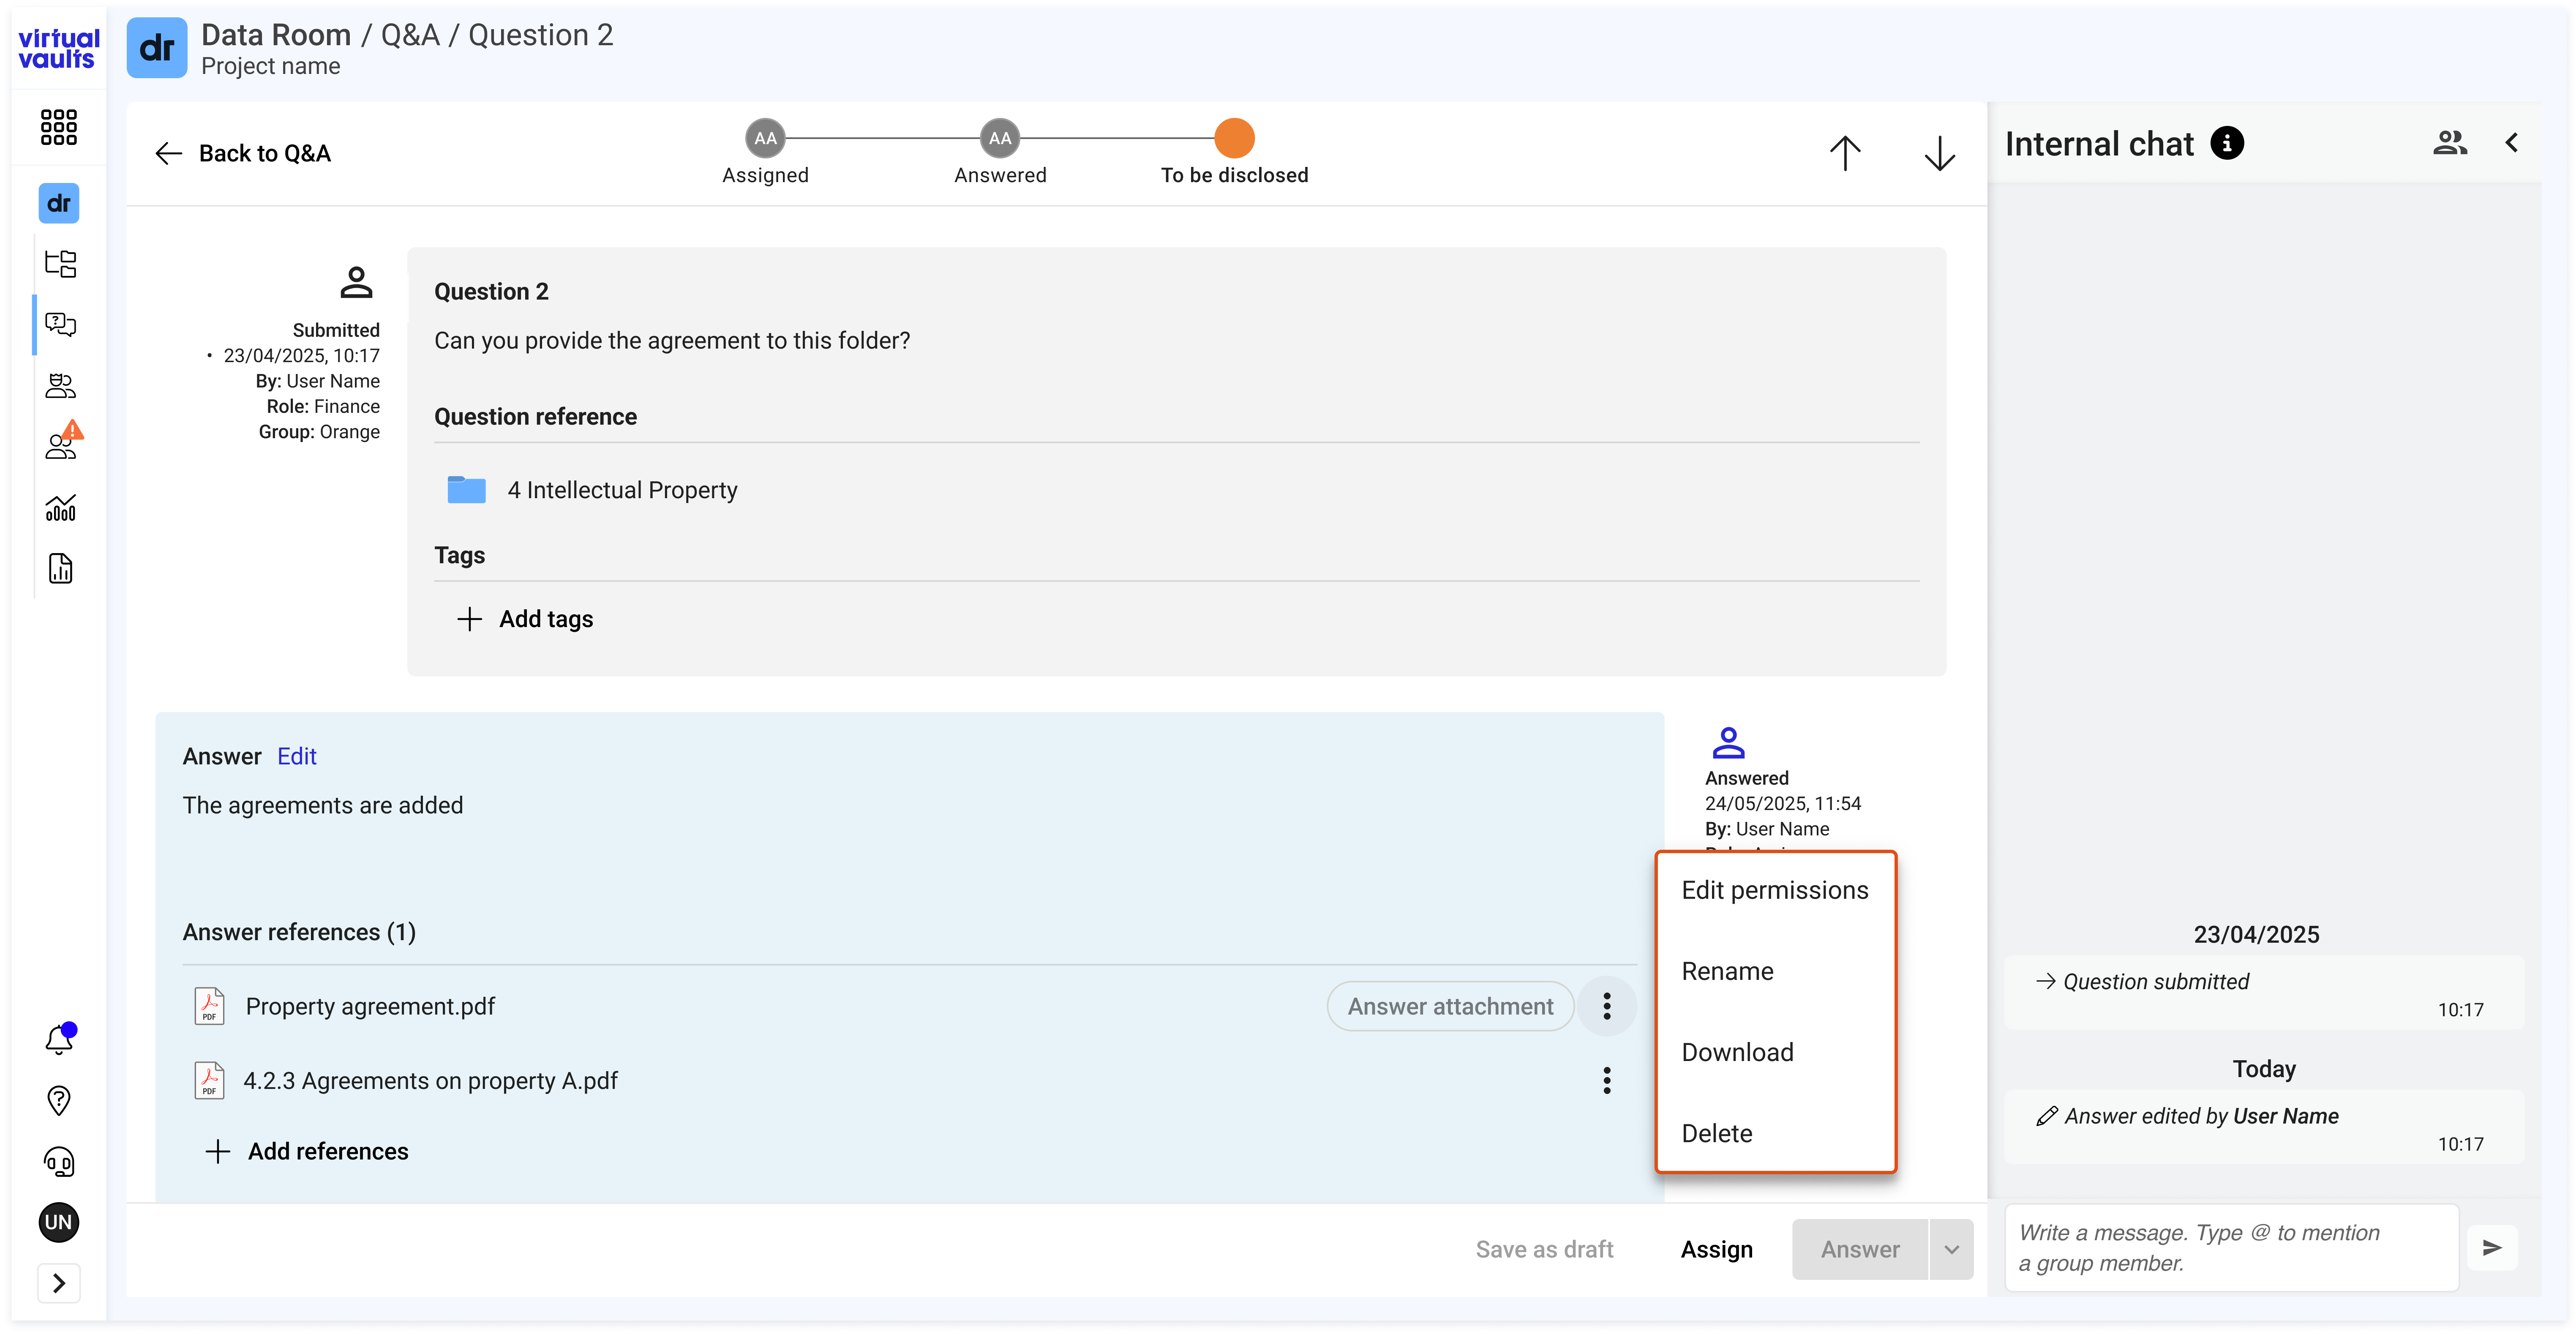Viewport: 2576px width, 1334px height.
Task: Expand the left sidebar with chevron
Action: point(59,1283)
